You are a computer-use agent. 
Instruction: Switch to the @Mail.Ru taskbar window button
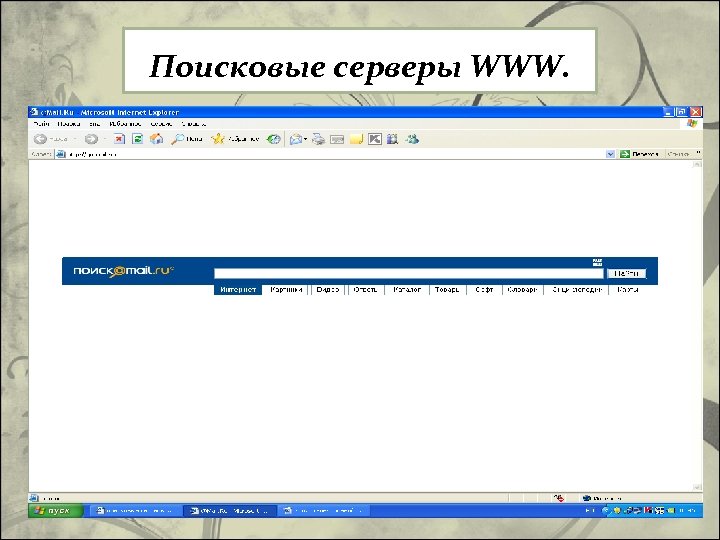pos(230,511)
